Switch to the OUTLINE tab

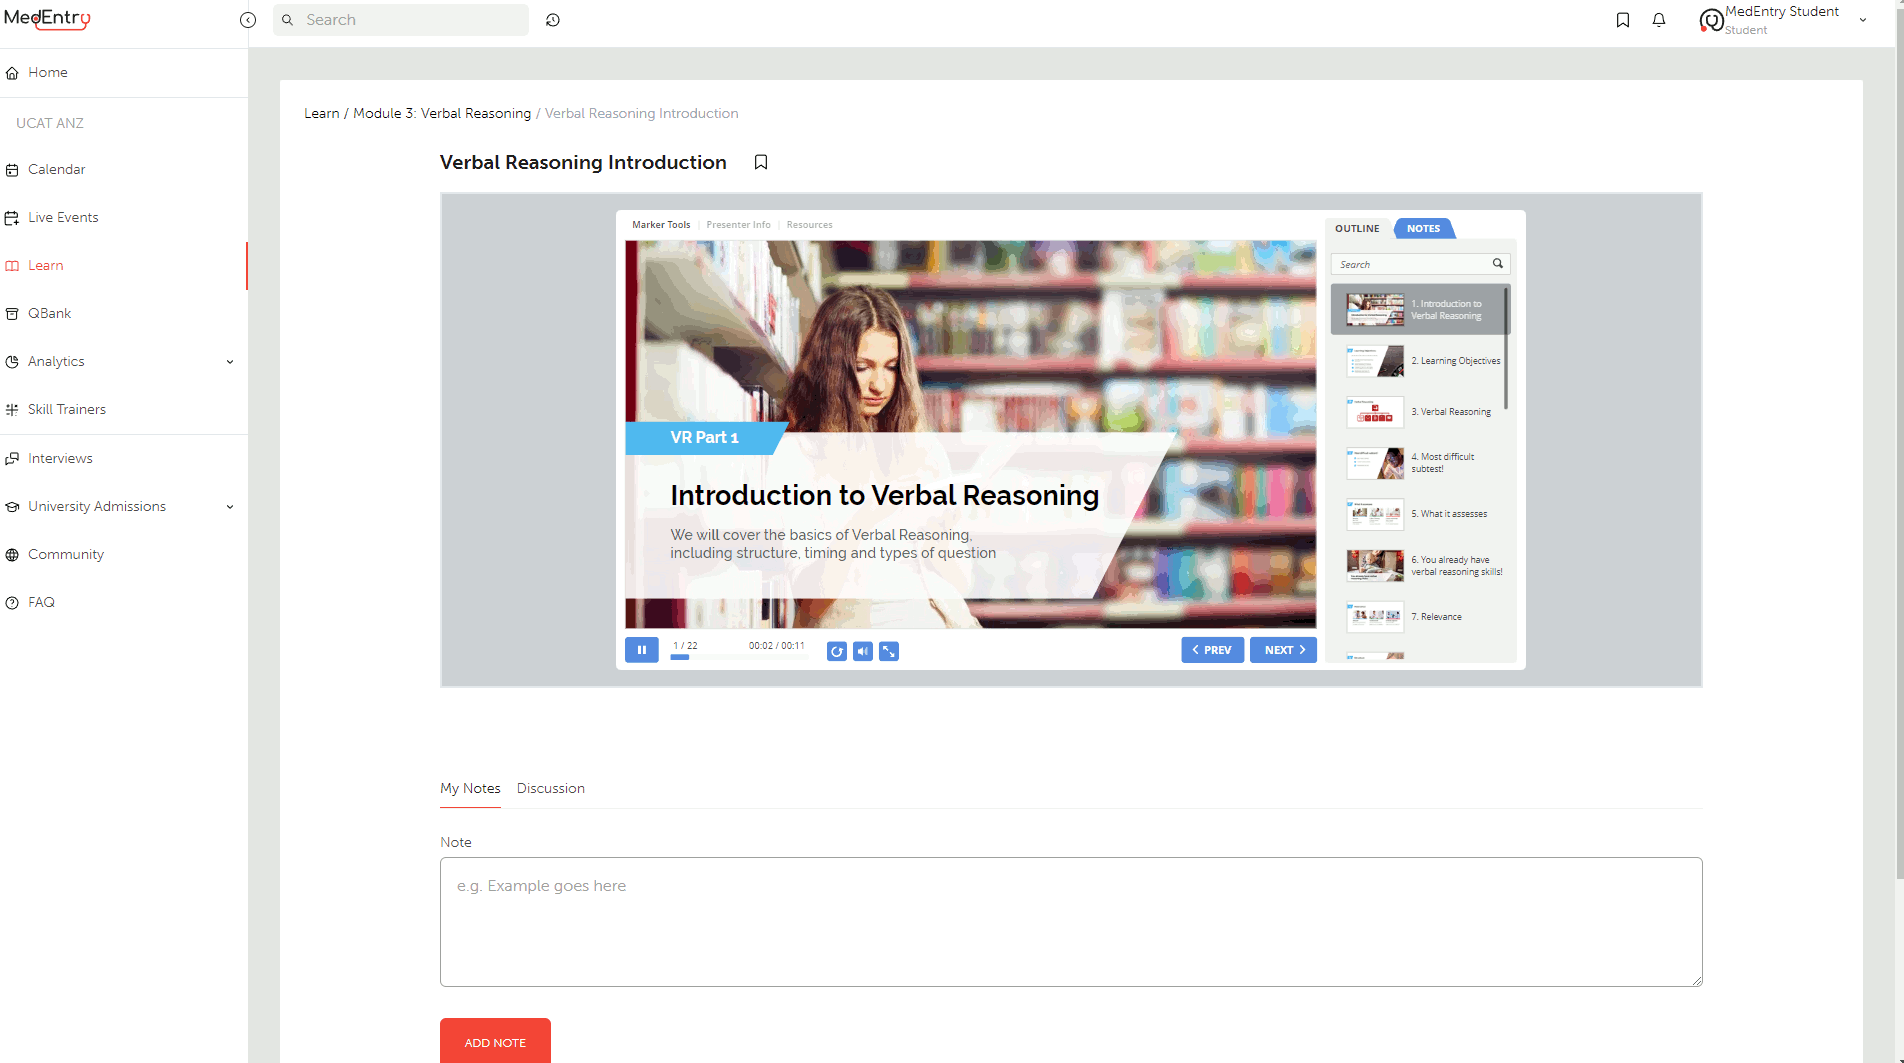coord(1356,228)
